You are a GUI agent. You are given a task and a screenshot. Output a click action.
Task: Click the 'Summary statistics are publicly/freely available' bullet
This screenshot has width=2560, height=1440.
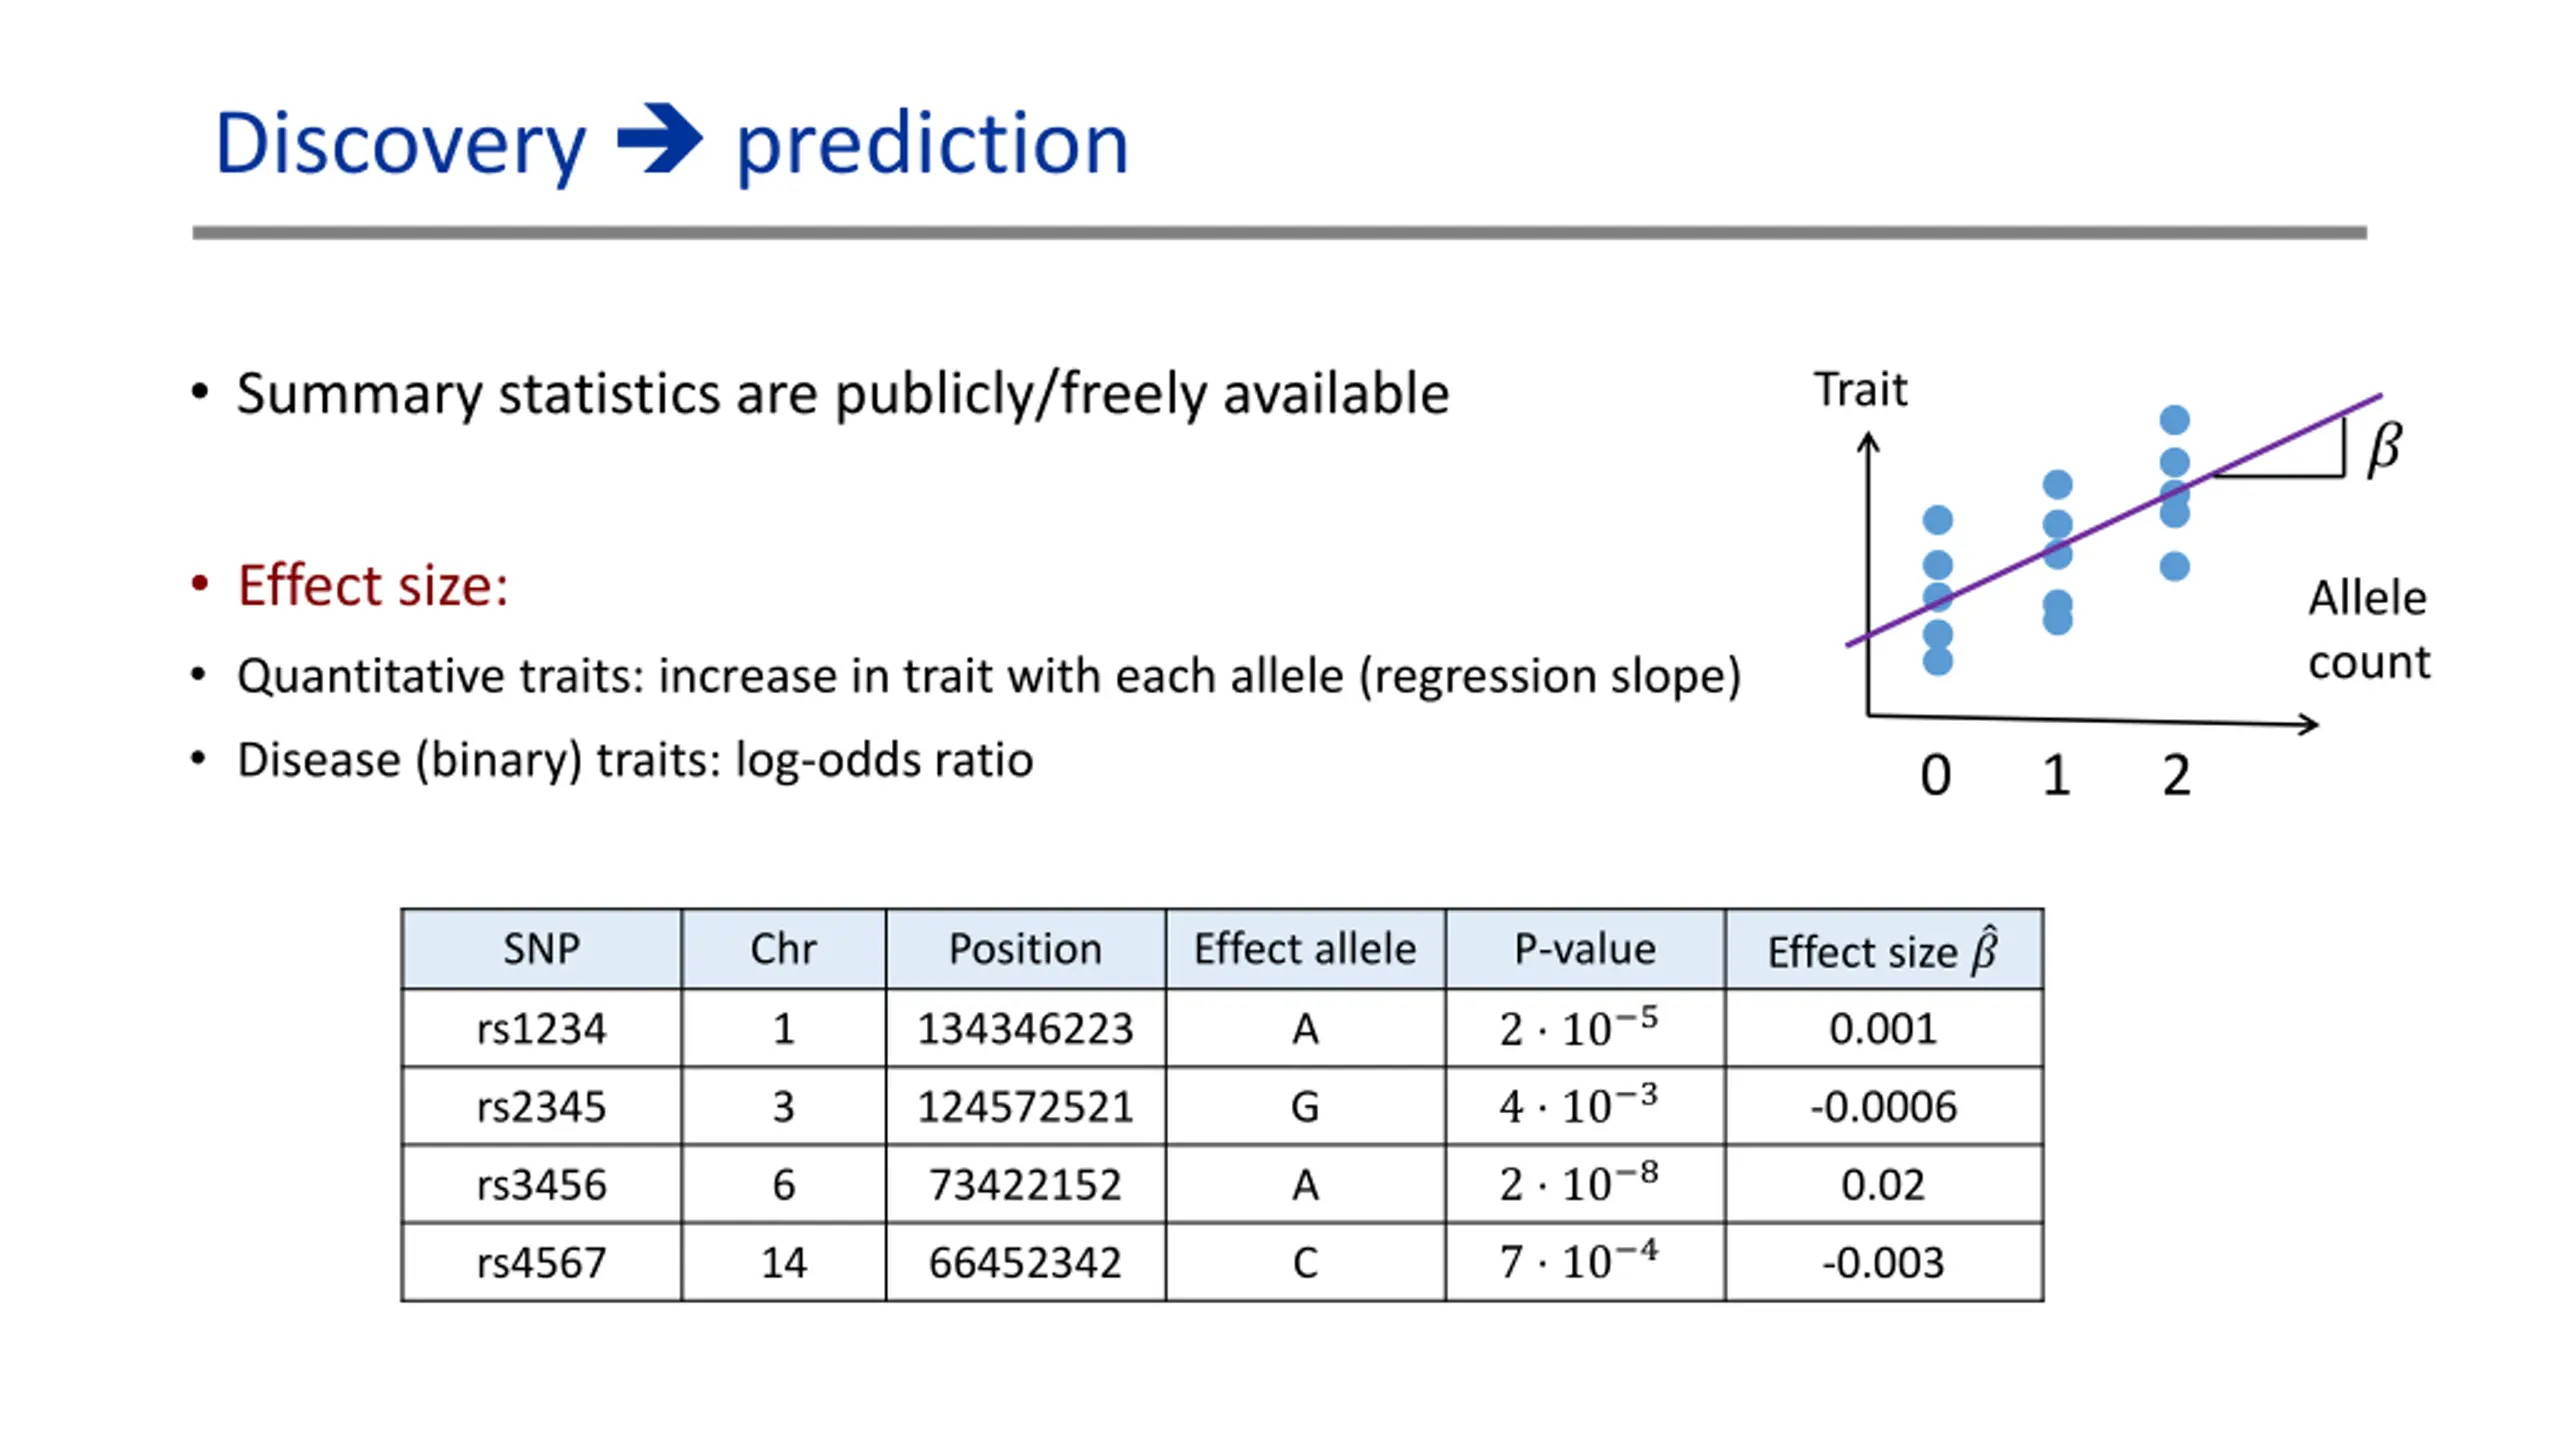(842, 393)
